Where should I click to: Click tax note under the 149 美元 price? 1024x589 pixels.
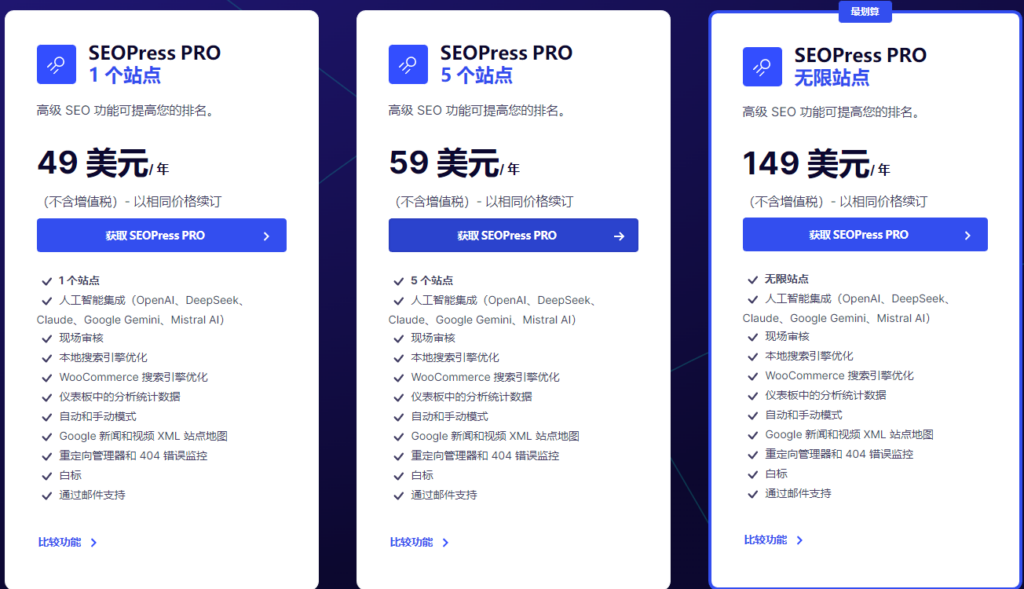(839, 202)
